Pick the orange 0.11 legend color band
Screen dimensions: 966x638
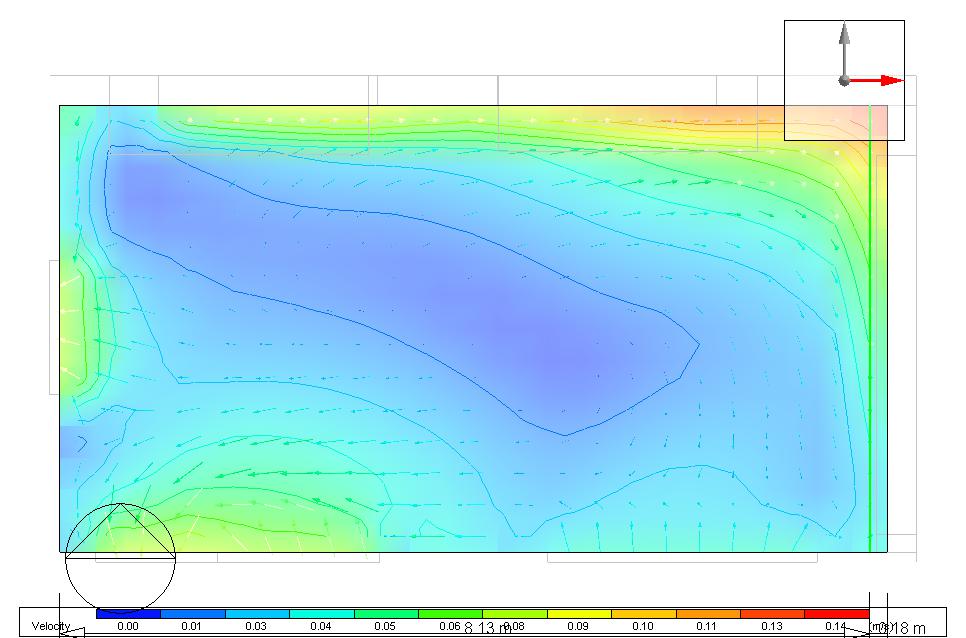point(708,614)
